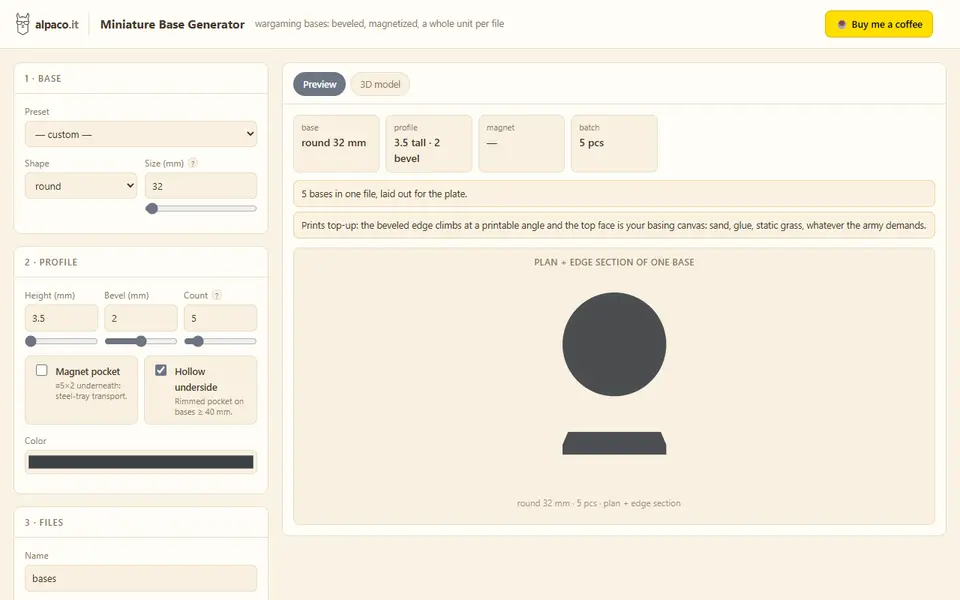Image resolution: width=960 pixels, height=600 pixels.
Task: Click the Buy me a coffee button
Action: (x=879, y=24)
